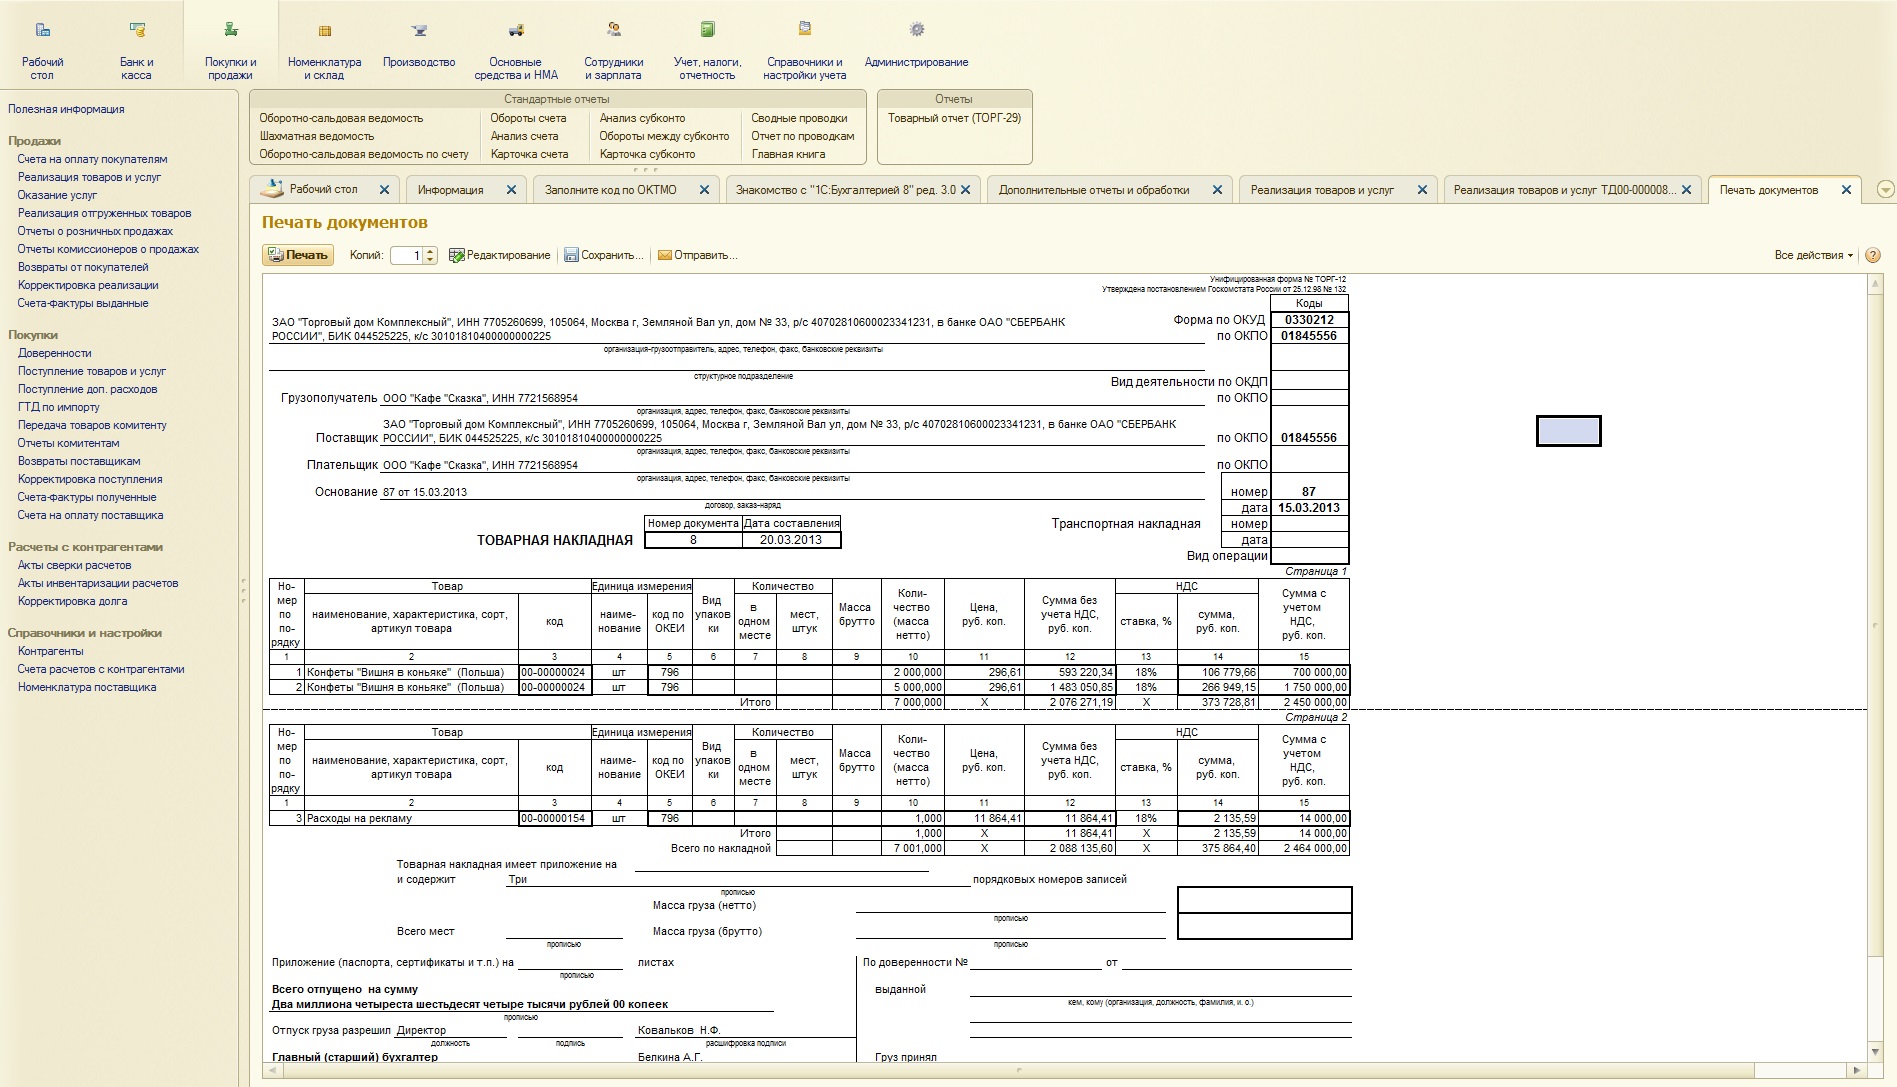The width and height of the screenshot is (1897, 1087).
Task: Switch to the Заполните код по ОКТМО tab
Action: (x=610, y=190)
